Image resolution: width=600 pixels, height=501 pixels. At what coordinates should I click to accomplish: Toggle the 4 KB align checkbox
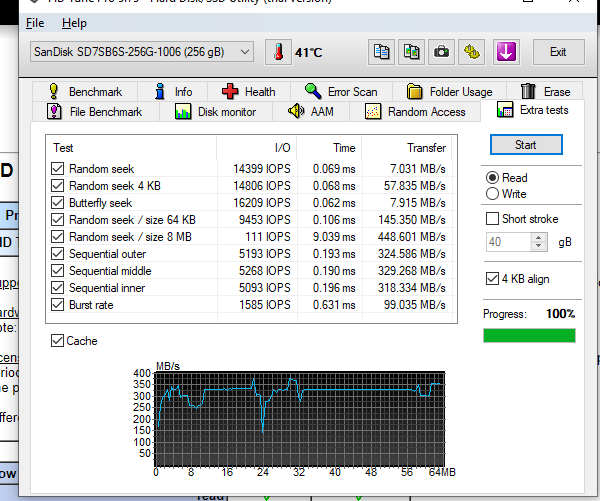pos(492,279)
